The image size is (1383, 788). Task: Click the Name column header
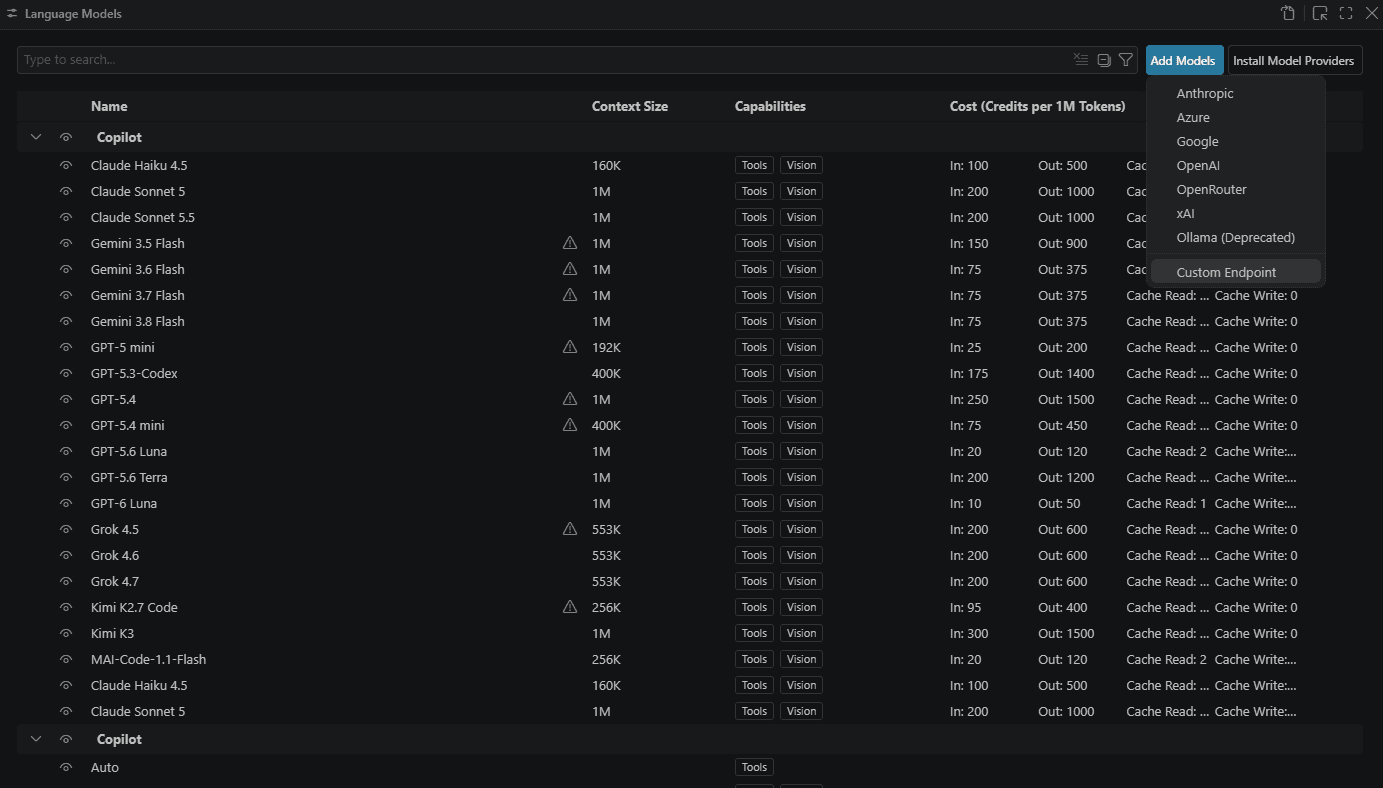point(109,106)
